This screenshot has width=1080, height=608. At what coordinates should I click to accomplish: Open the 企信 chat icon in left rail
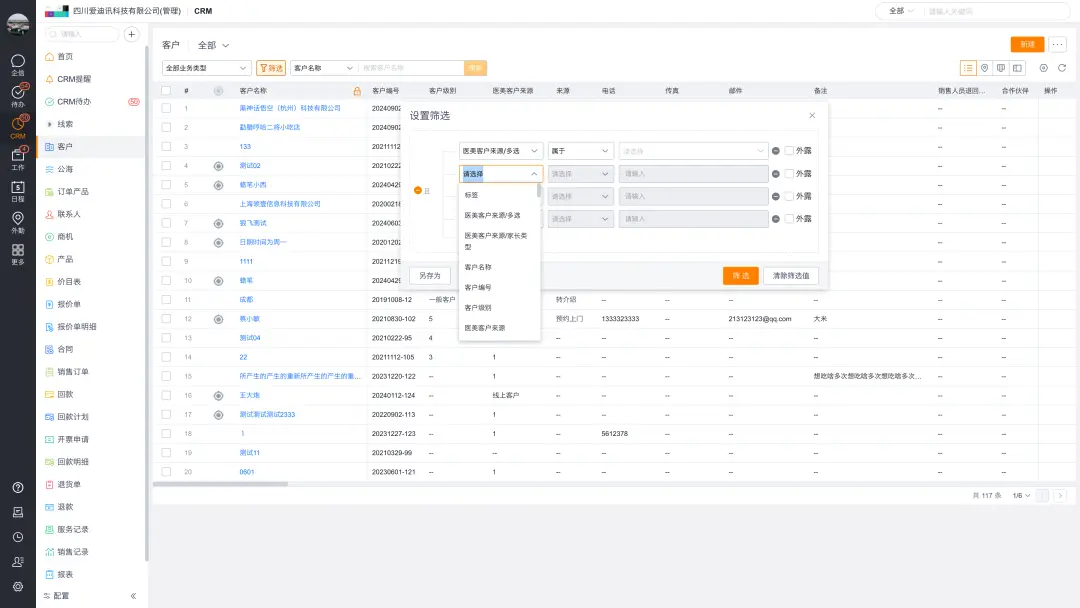coord(17,65)
